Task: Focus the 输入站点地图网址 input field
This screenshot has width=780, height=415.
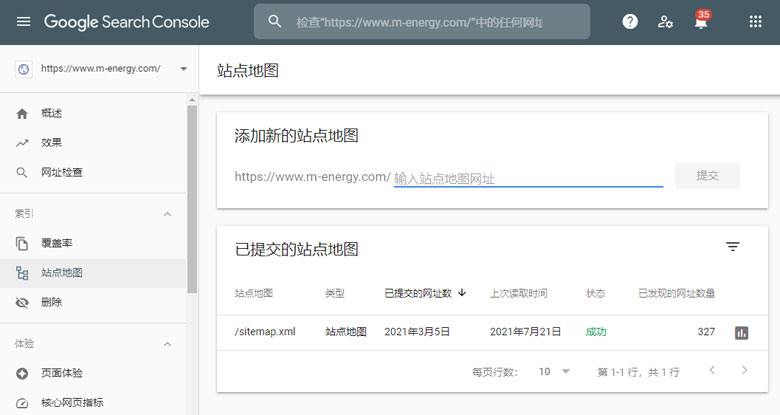Action: 528,178
